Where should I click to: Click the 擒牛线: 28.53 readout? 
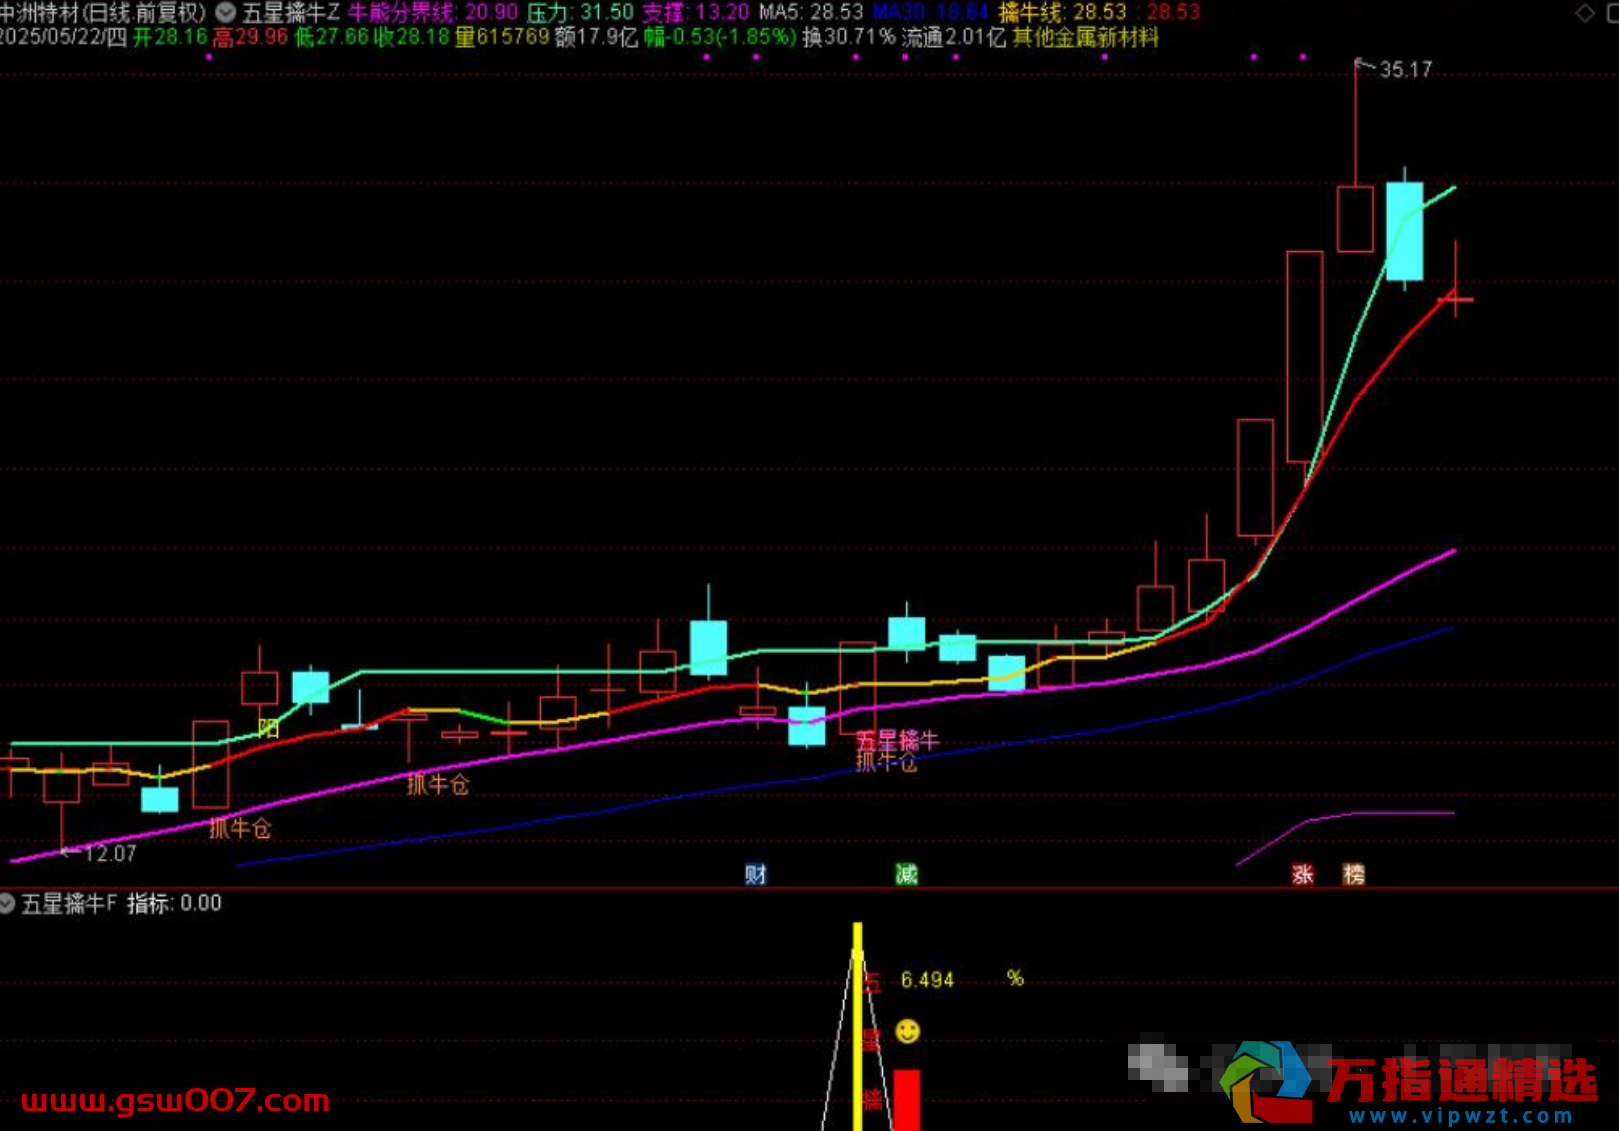pyautogui.click(x=1062, y=13)
